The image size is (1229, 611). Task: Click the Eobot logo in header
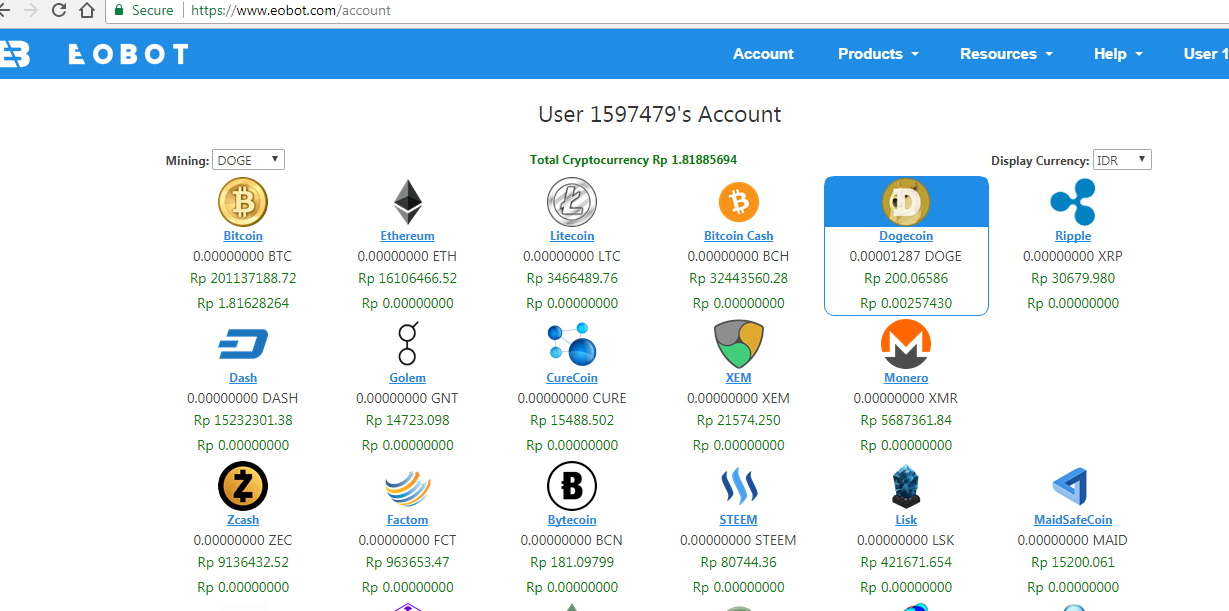coord(15,54)
